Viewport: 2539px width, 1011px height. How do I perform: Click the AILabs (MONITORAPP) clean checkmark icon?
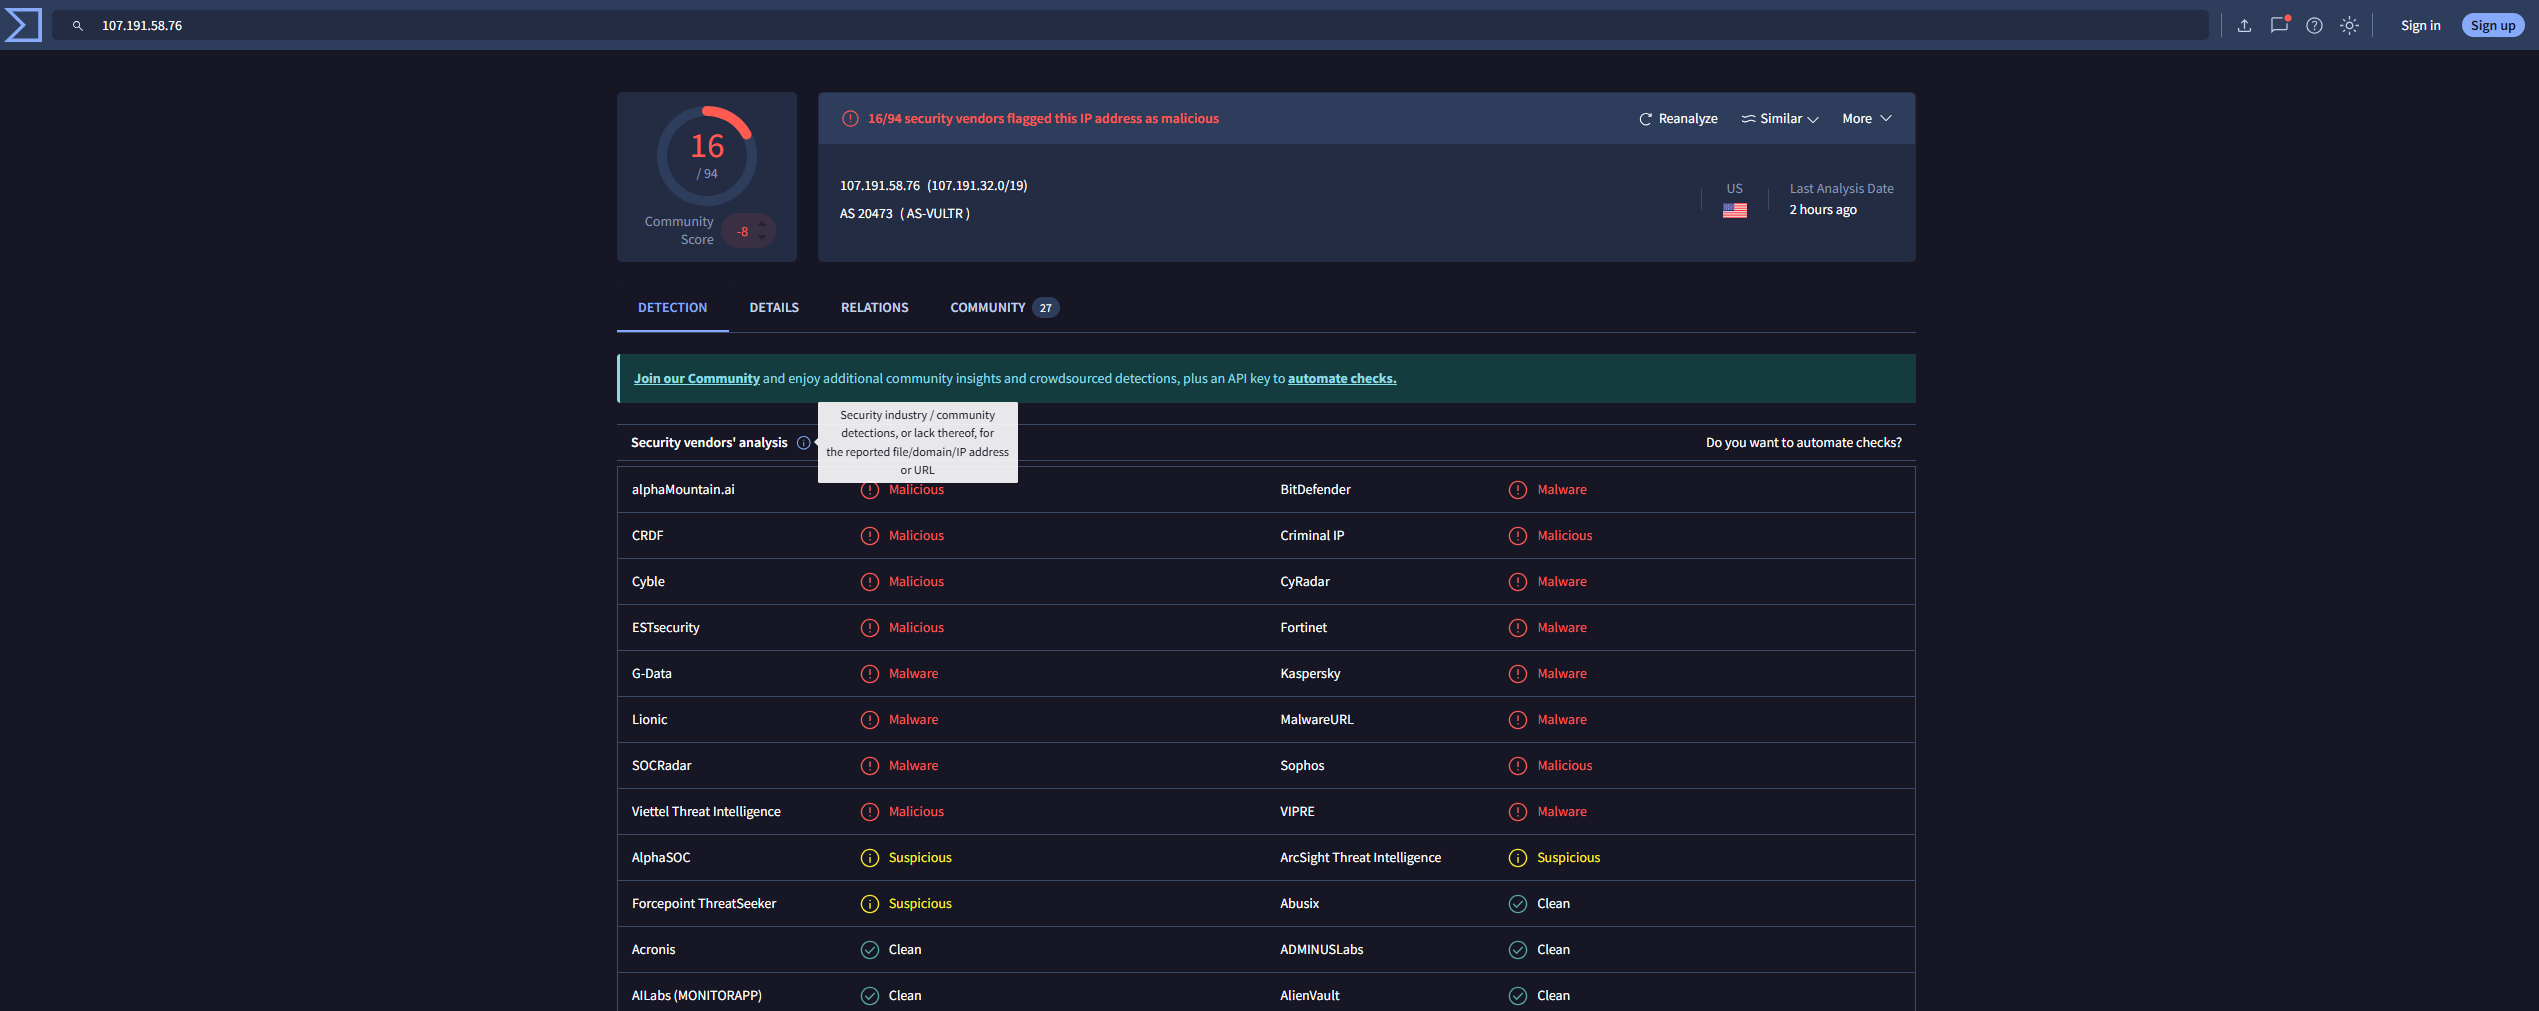click(x=870, y=996)
